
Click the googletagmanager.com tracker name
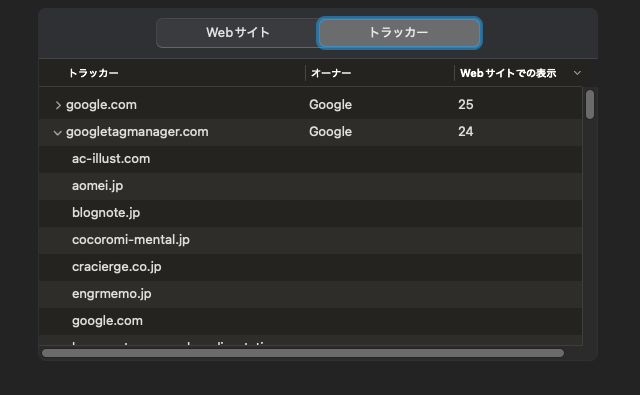tap(137, 132)
